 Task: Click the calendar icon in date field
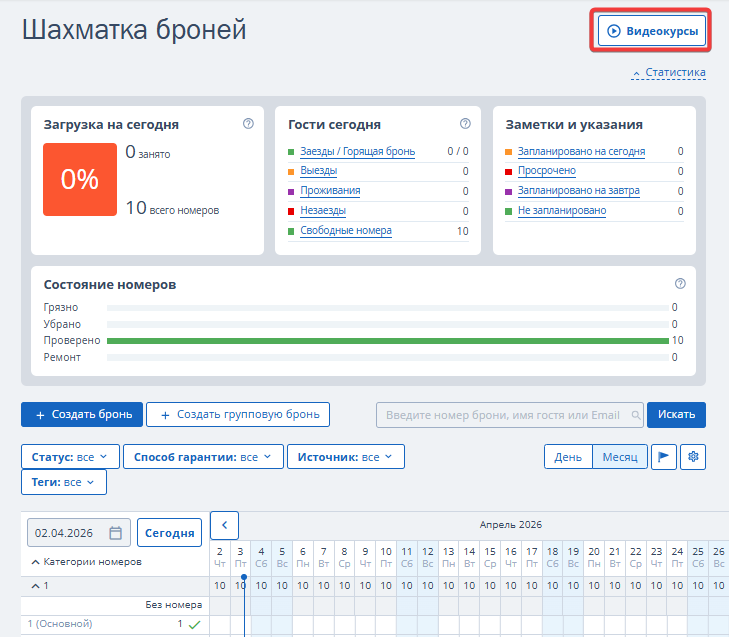click(115, 533)
